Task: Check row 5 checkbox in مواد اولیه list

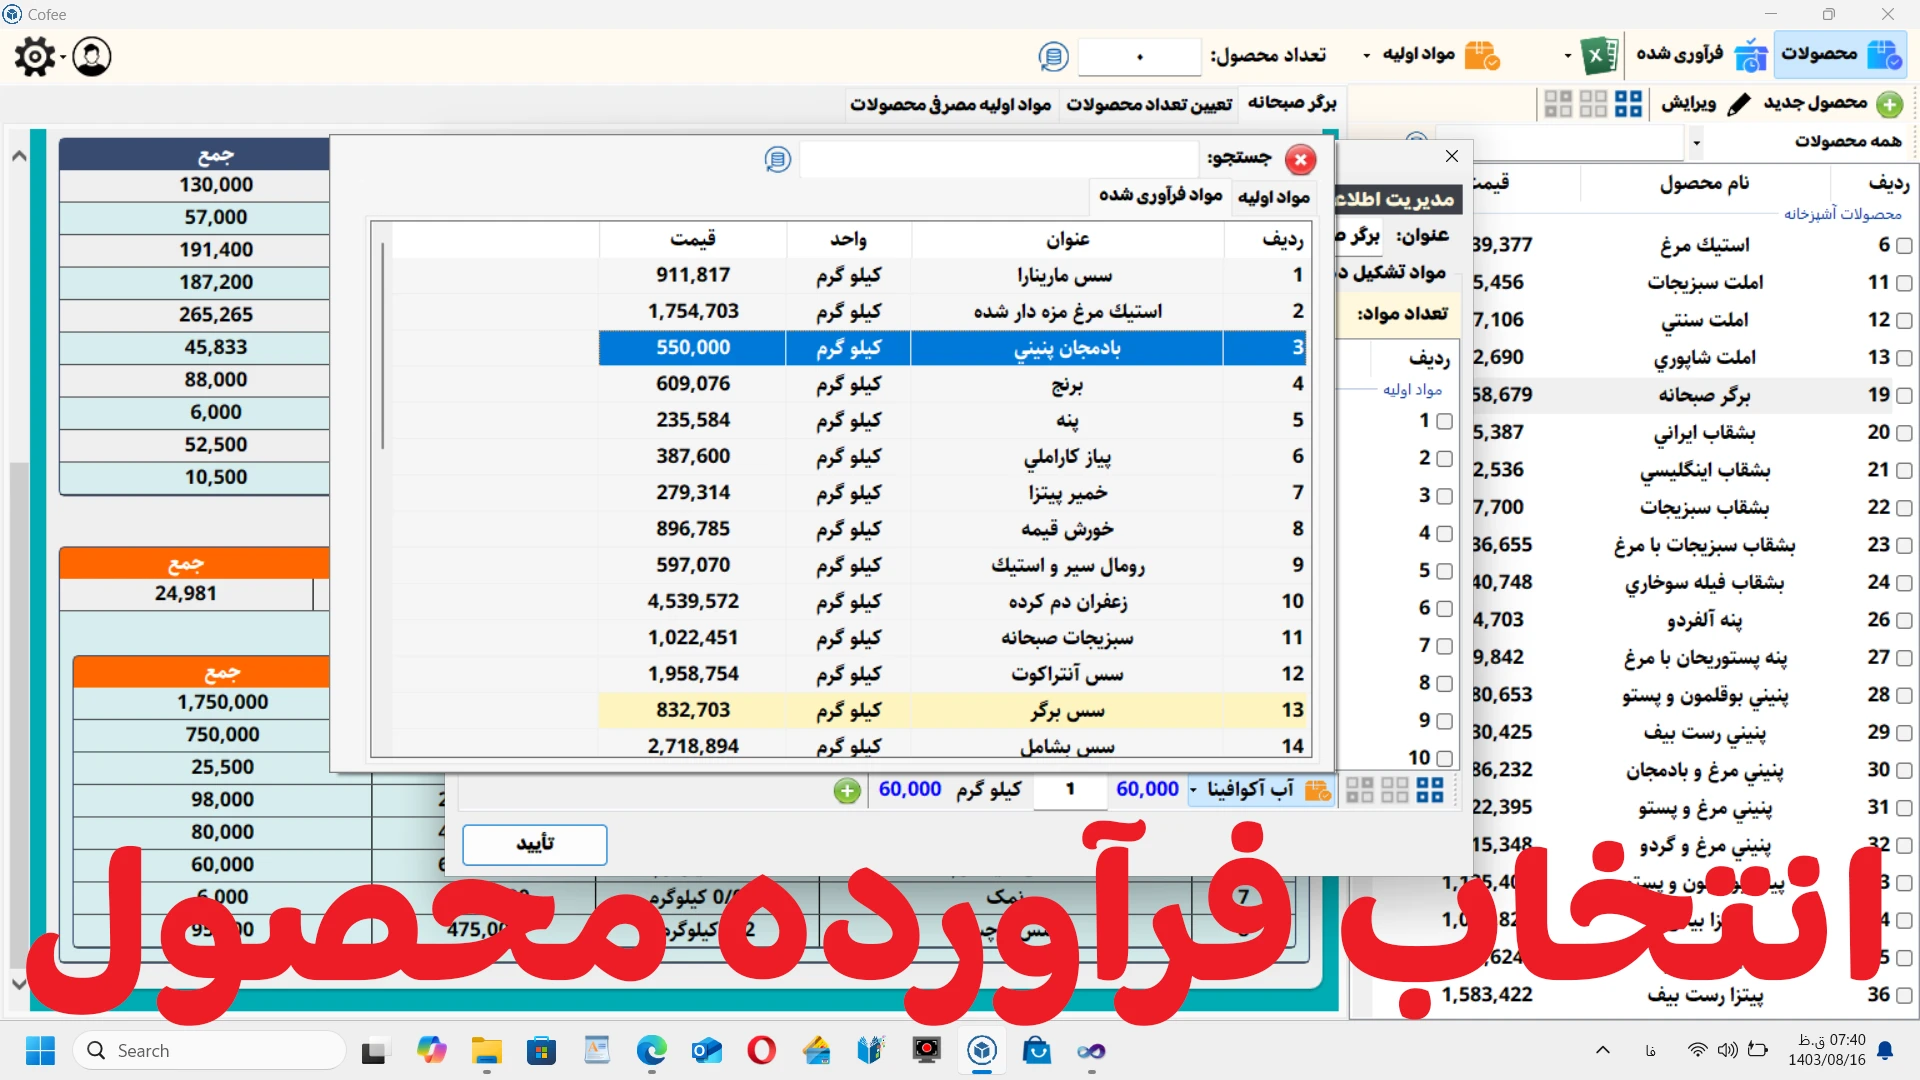Action: point(1444,571)
